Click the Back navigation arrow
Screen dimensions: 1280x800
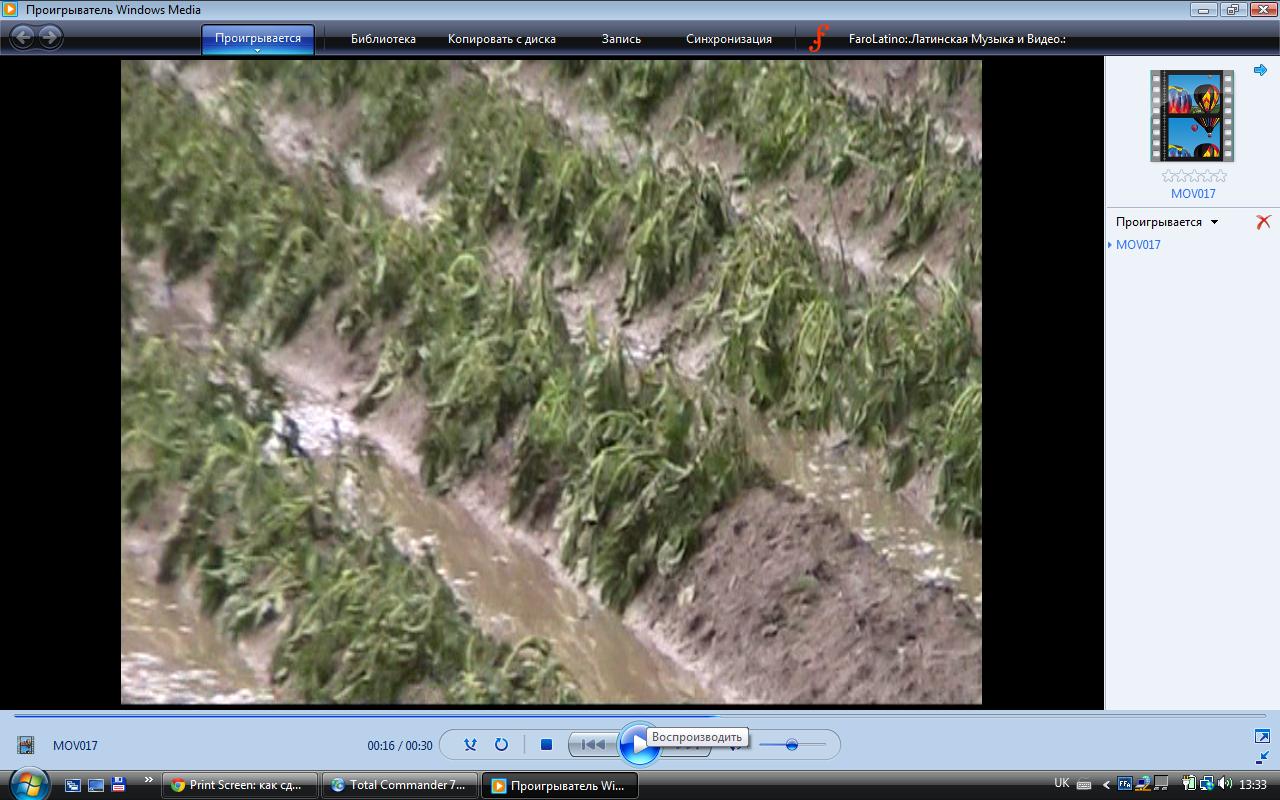click(x=22, y=38)
